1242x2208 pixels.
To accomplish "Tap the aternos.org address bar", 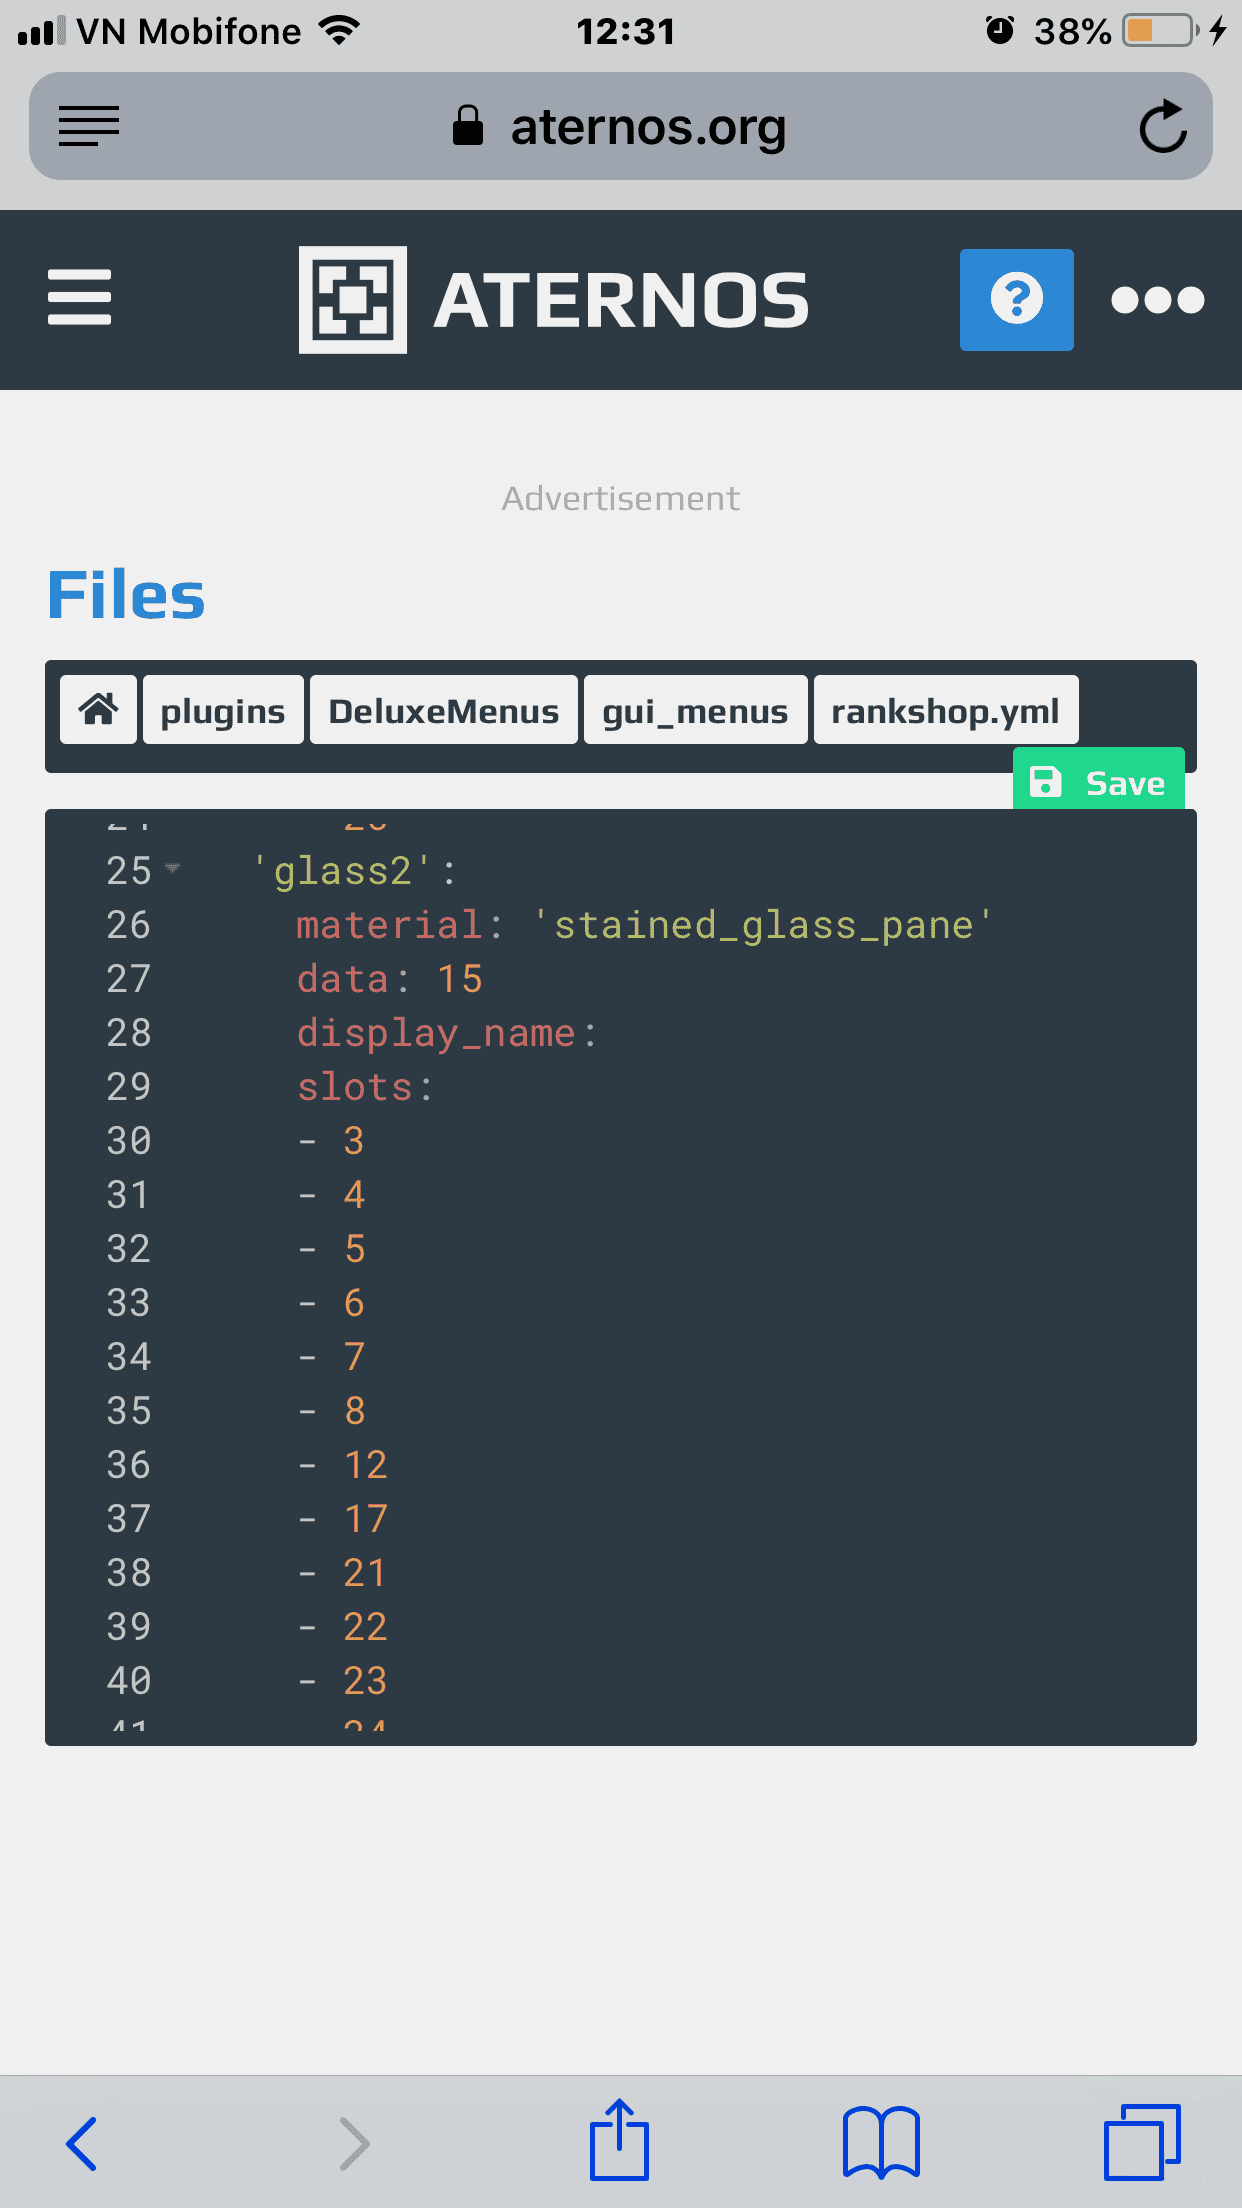I will [620, 127].
